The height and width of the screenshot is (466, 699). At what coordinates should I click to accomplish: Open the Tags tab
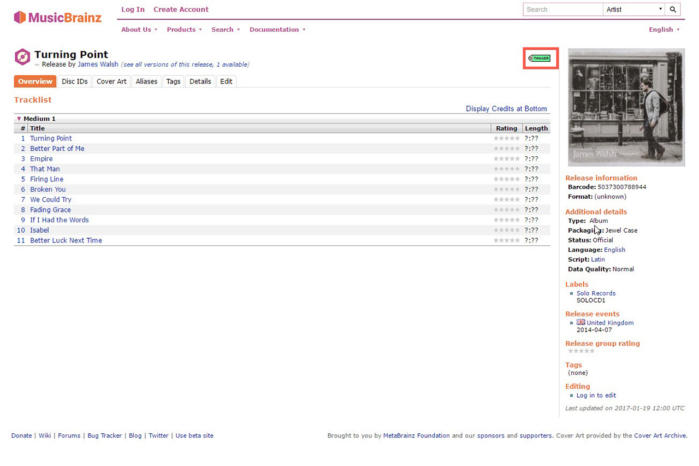[173, 82]
